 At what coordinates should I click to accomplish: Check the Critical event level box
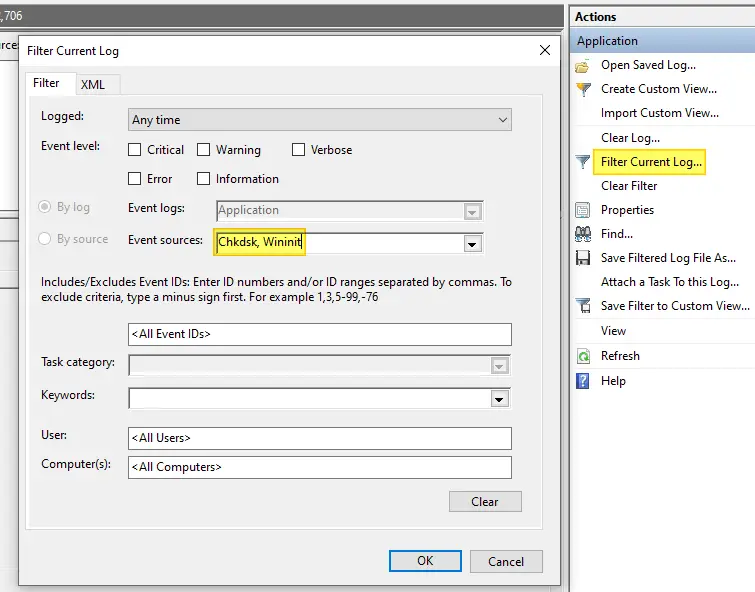coord(135,150)
